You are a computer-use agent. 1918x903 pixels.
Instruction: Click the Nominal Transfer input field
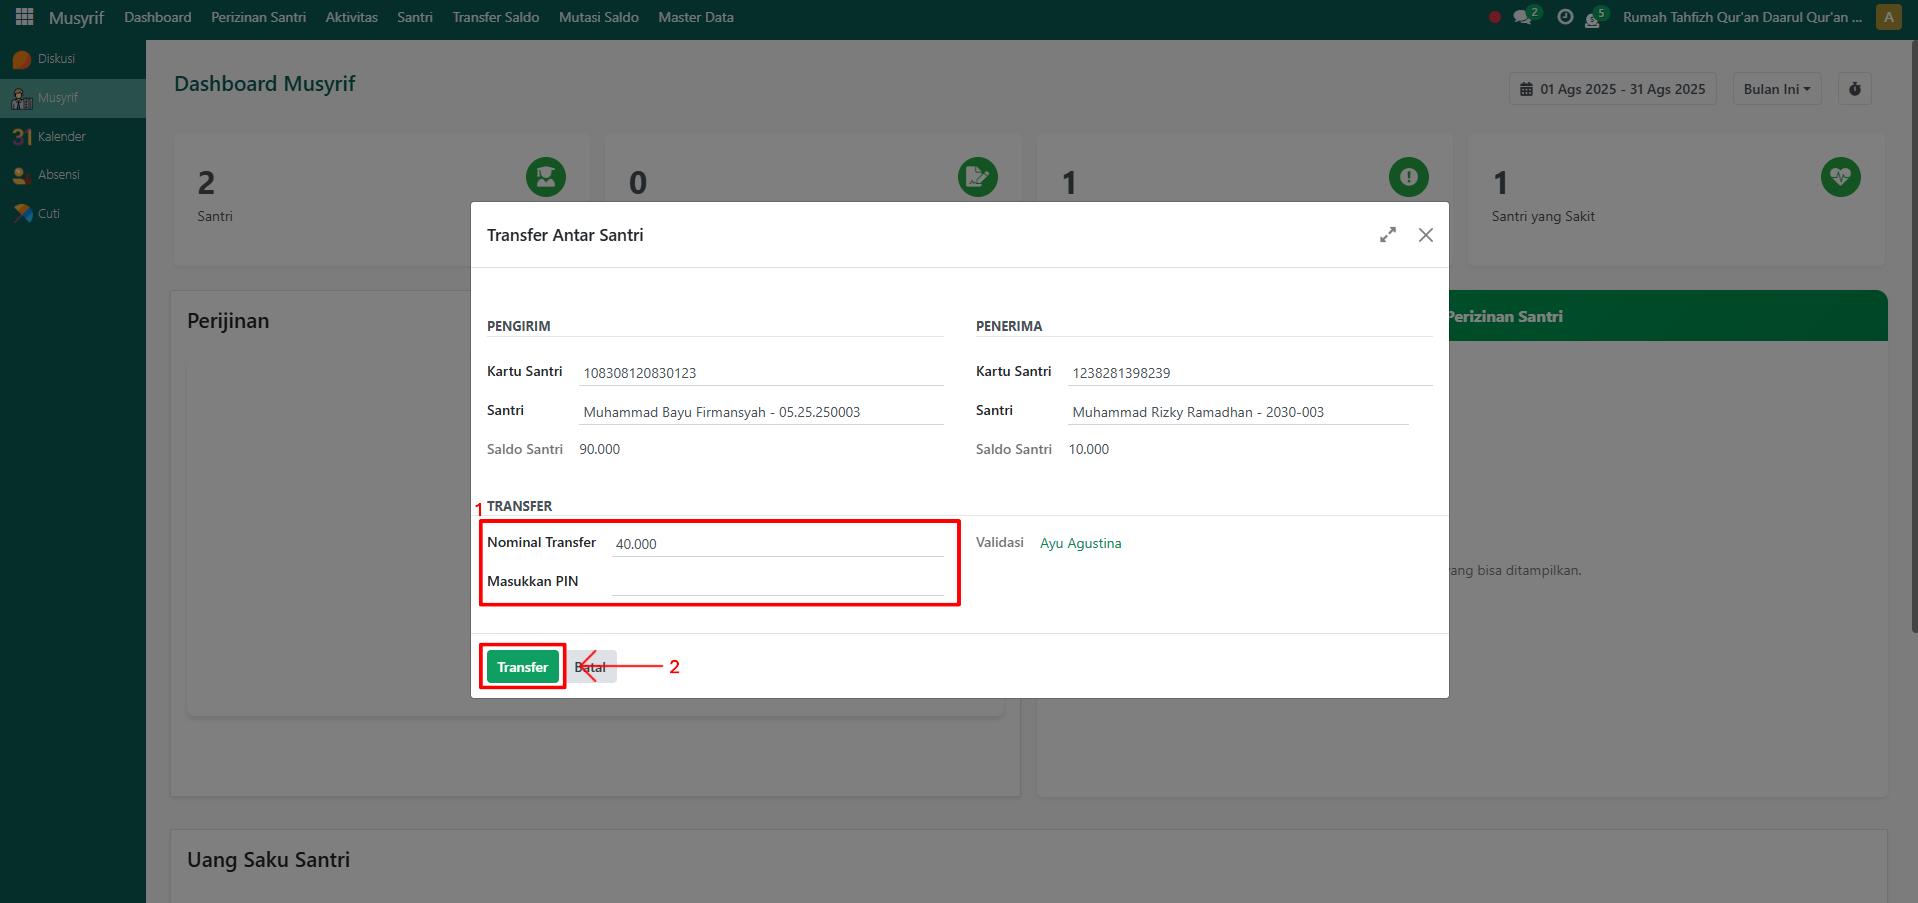tap(777, 544)
